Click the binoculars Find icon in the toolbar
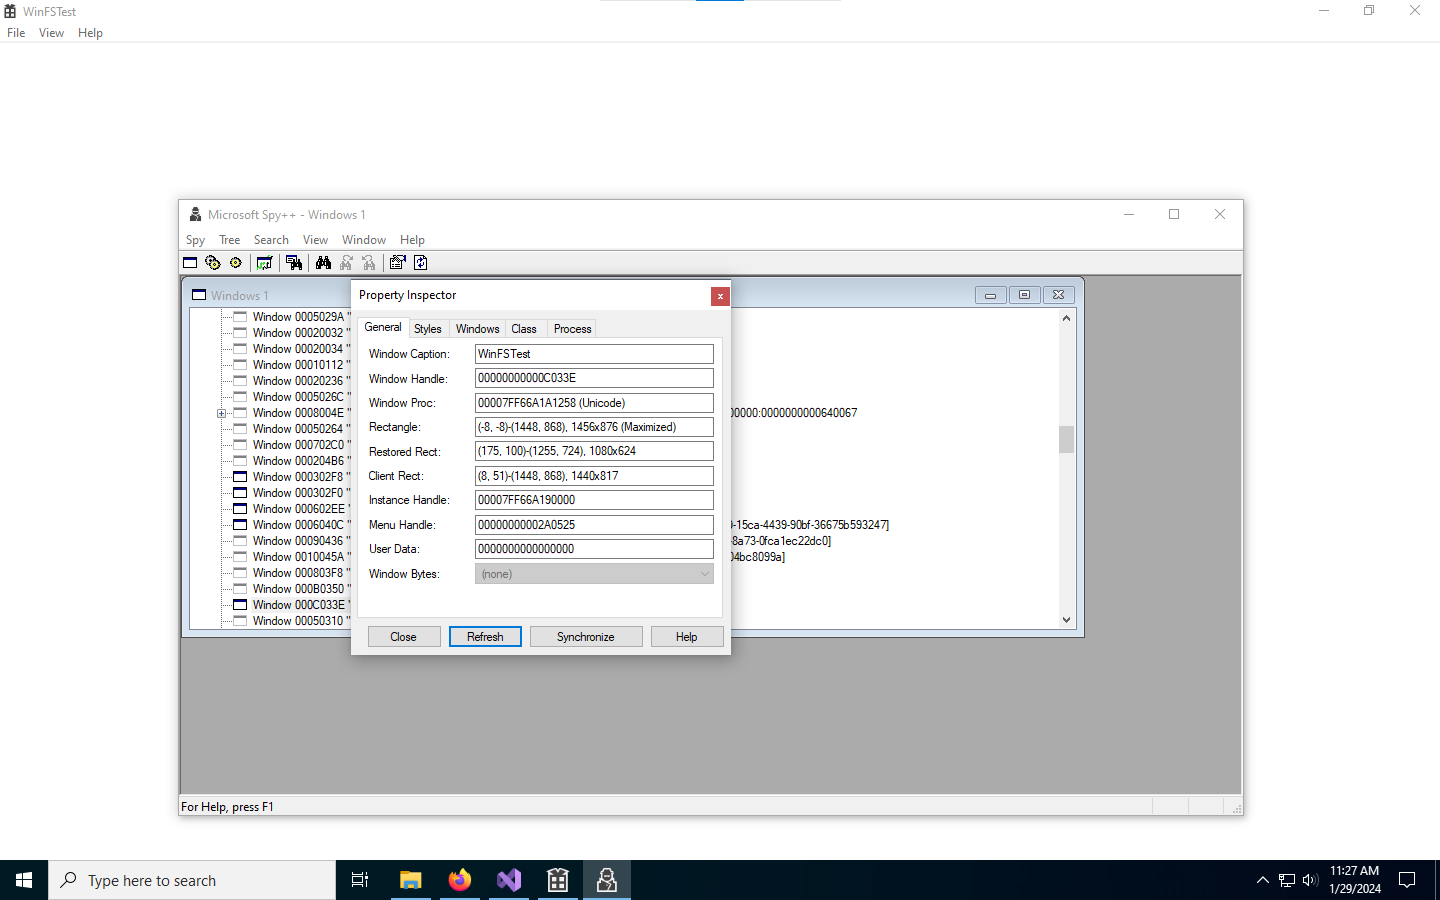The width and height of the screenshot is (1440, 900). (x=323, y=263)
